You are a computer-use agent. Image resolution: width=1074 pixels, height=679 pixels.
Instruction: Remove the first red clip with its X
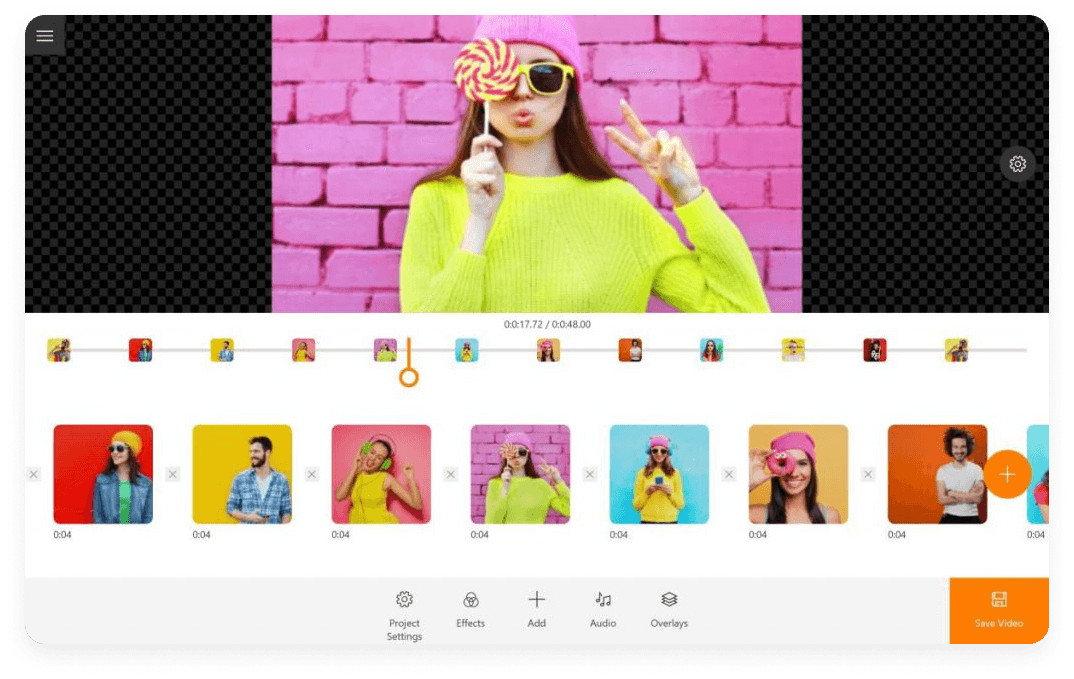[x=33, y=474]
